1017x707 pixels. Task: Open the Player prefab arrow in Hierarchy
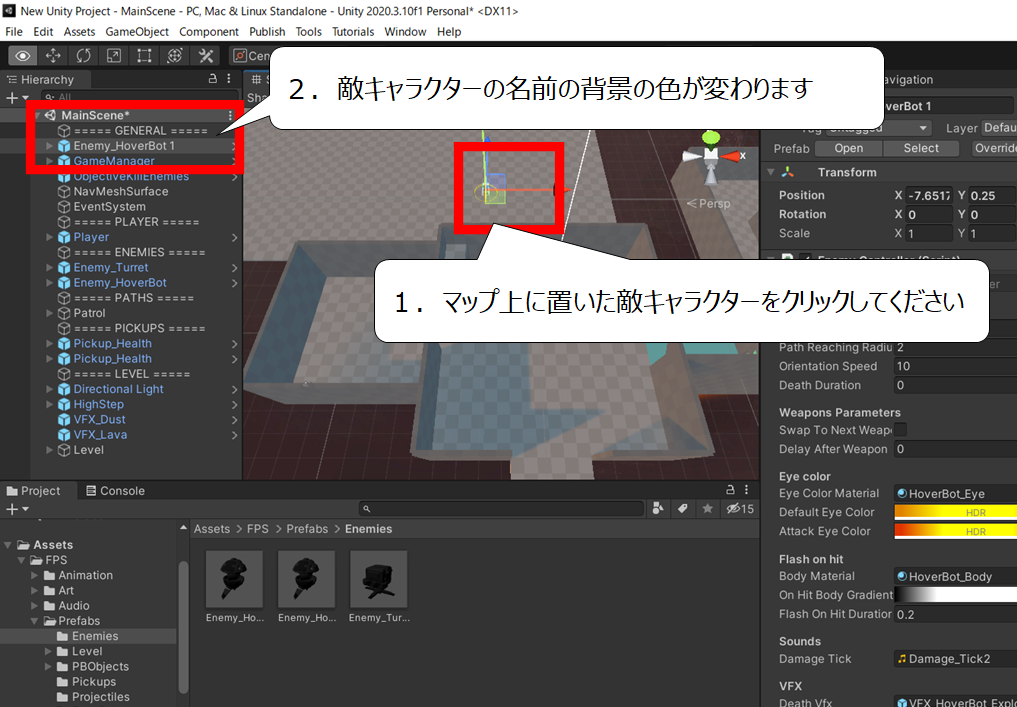coord(234,237)
